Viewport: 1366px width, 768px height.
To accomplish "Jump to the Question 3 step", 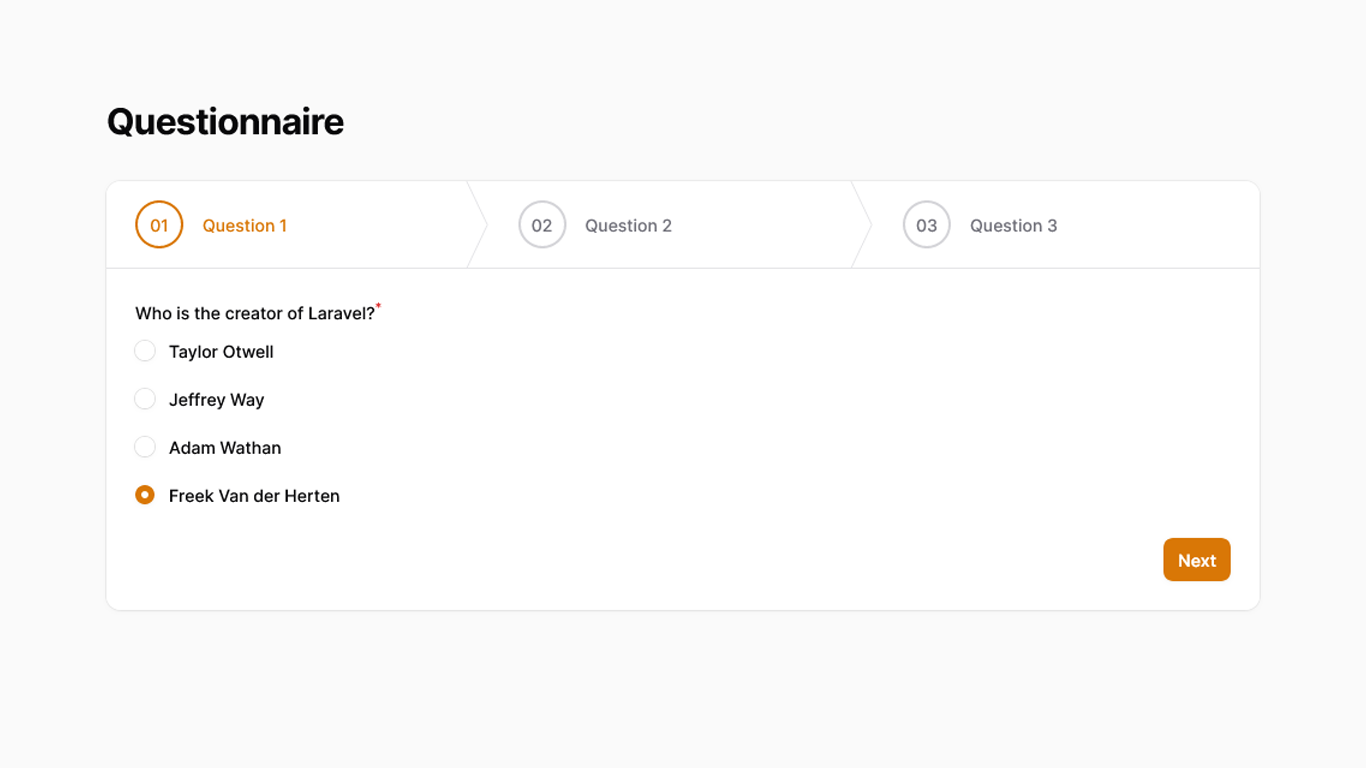I will point(1013,226).
